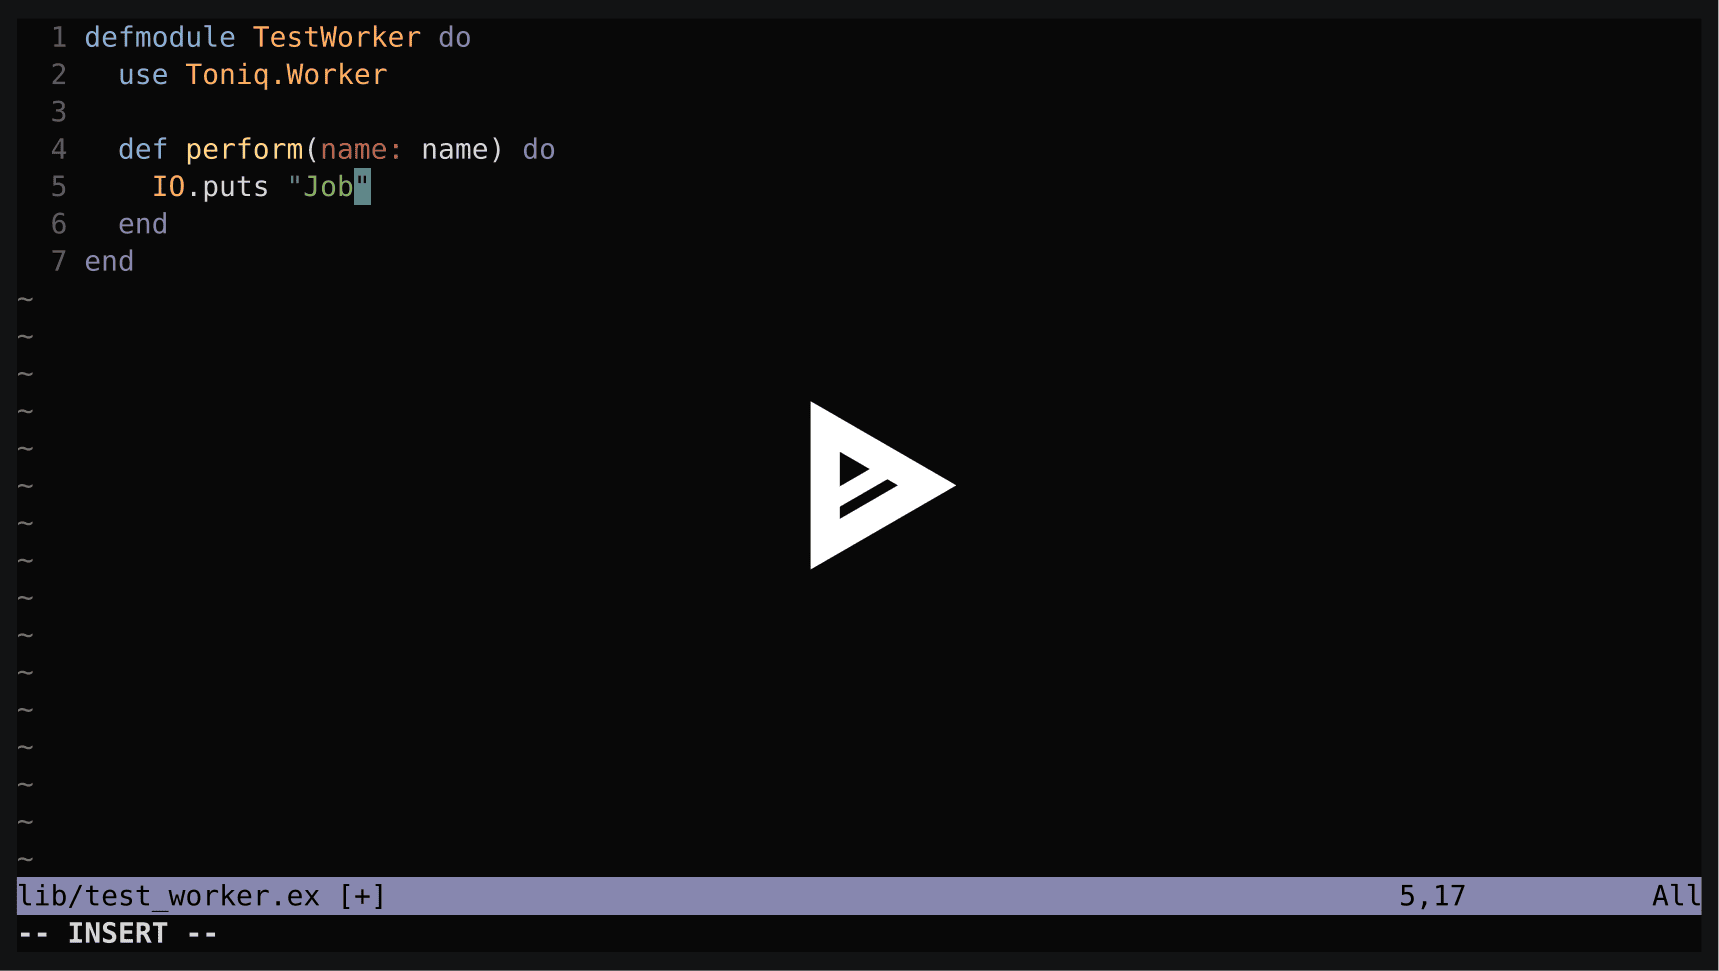1719x971 pixels.
Task: Click the final end on line 7
Action: [108, 261]
